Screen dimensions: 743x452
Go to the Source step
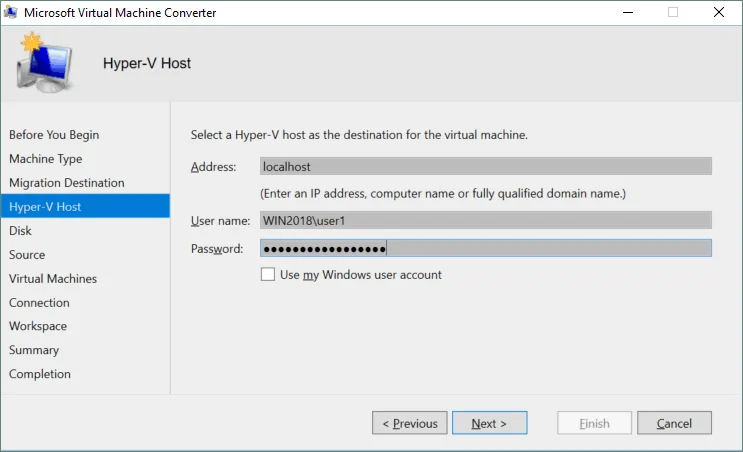pyautogui.click(x=27, y=255)
